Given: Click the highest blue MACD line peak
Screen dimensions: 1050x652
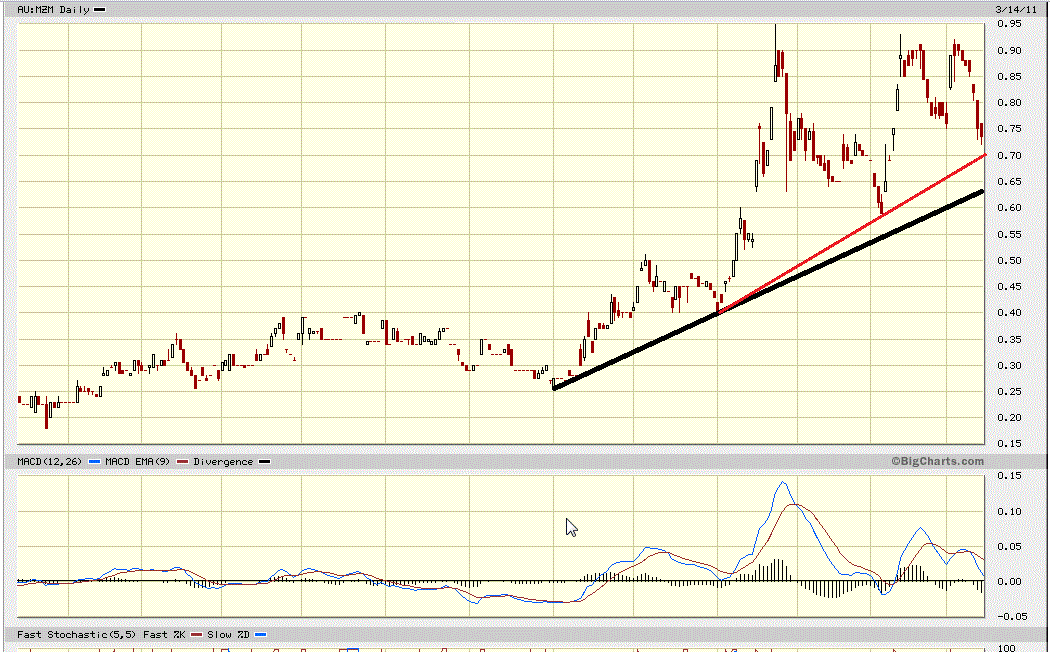Looking at the screenshot, I should pyautogui.click(x=782, y=483).
